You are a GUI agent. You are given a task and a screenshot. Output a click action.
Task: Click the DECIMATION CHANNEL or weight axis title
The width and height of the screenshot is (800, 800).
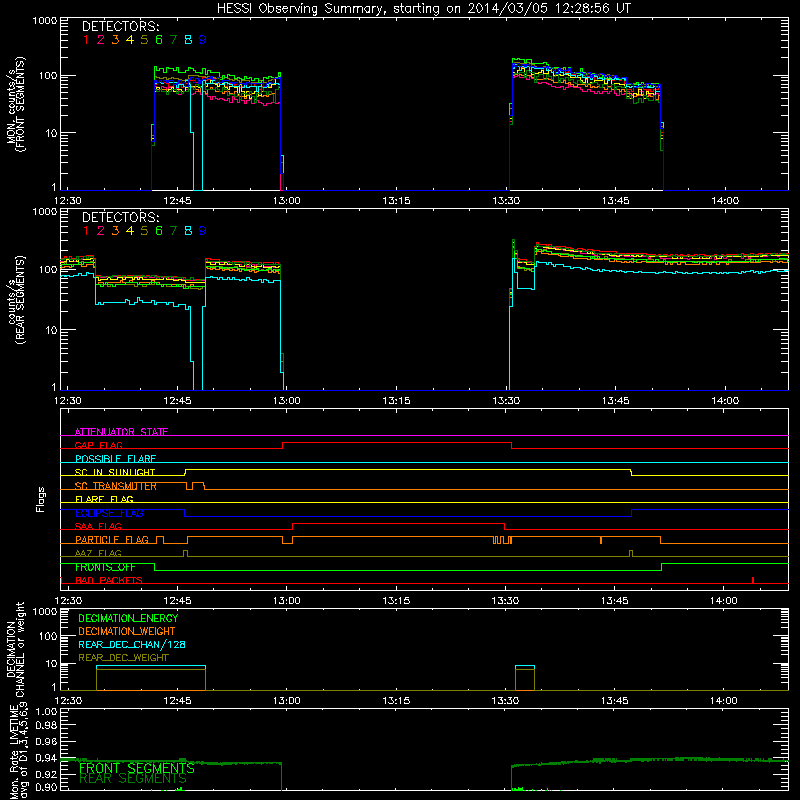click(x=15, y=649)
